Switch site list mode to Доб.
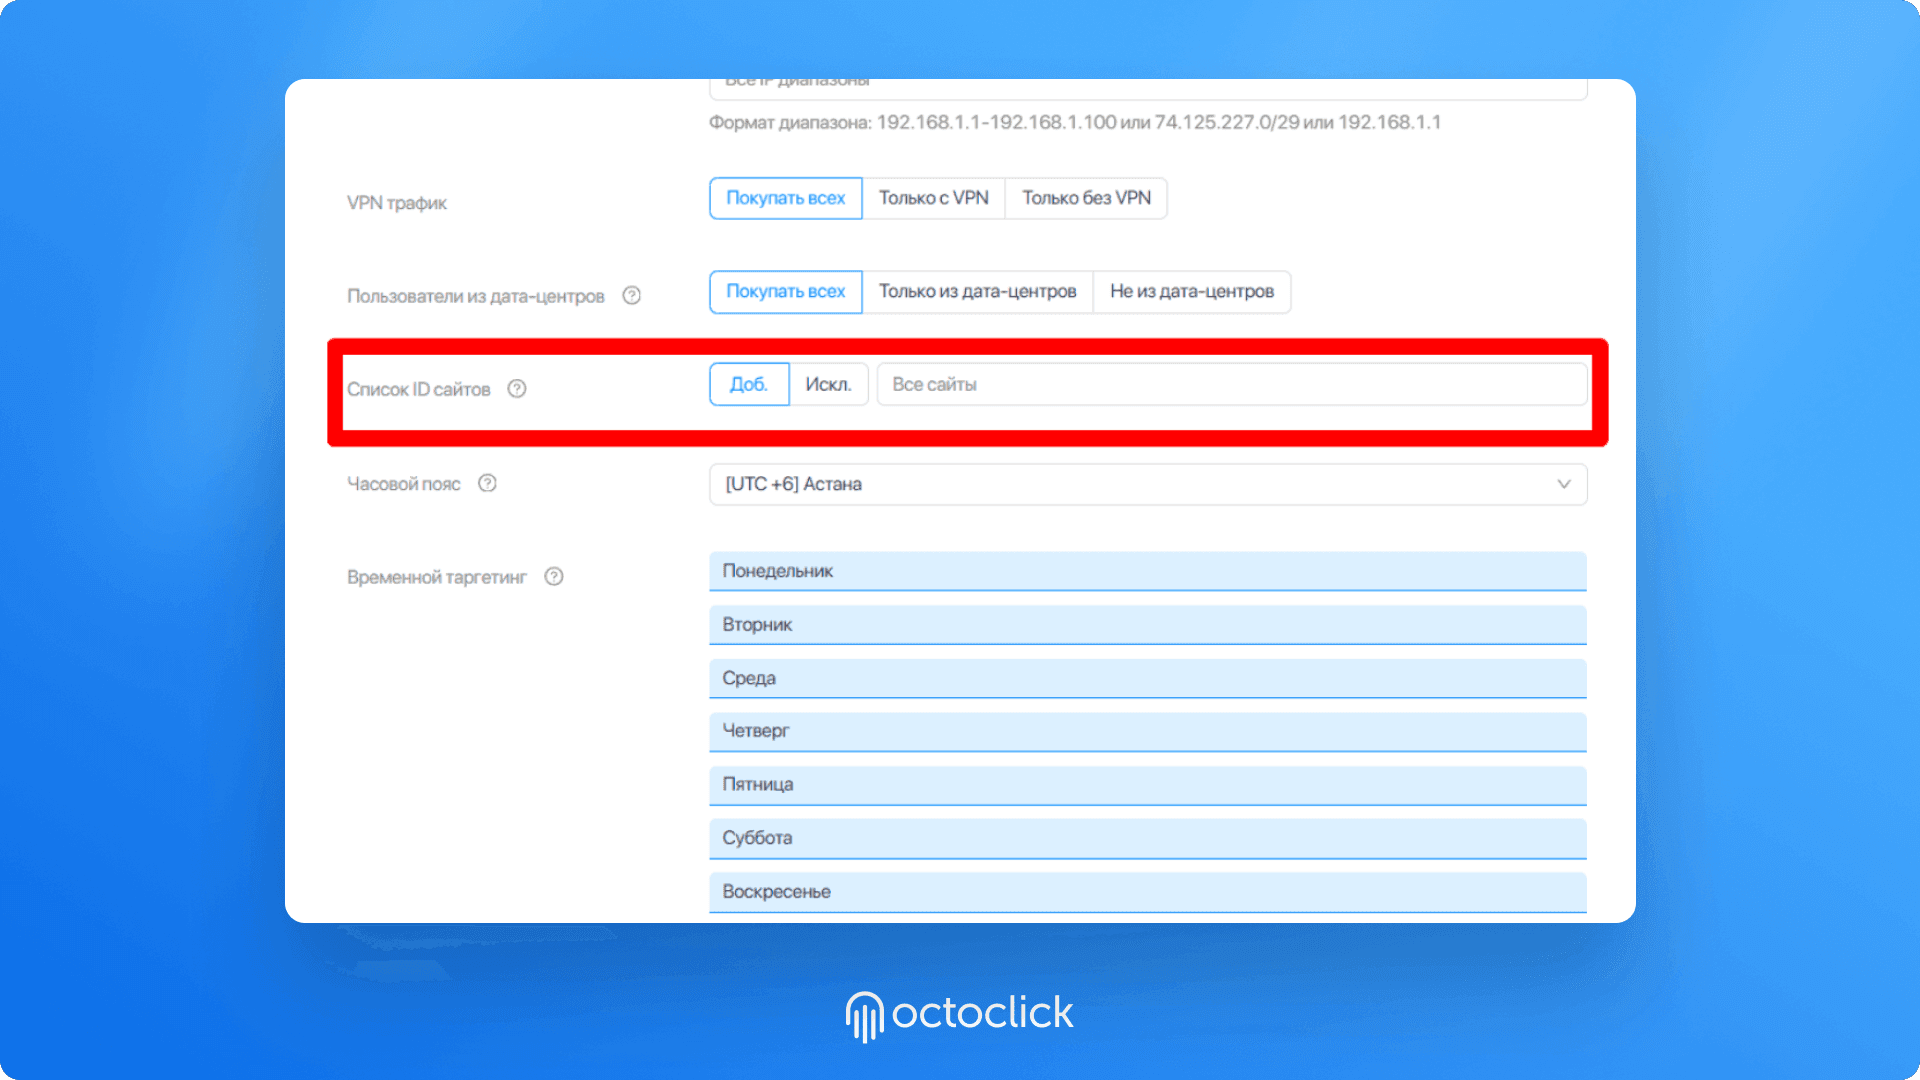This screenshot has height=1080, width=1920. click(749, 384)
